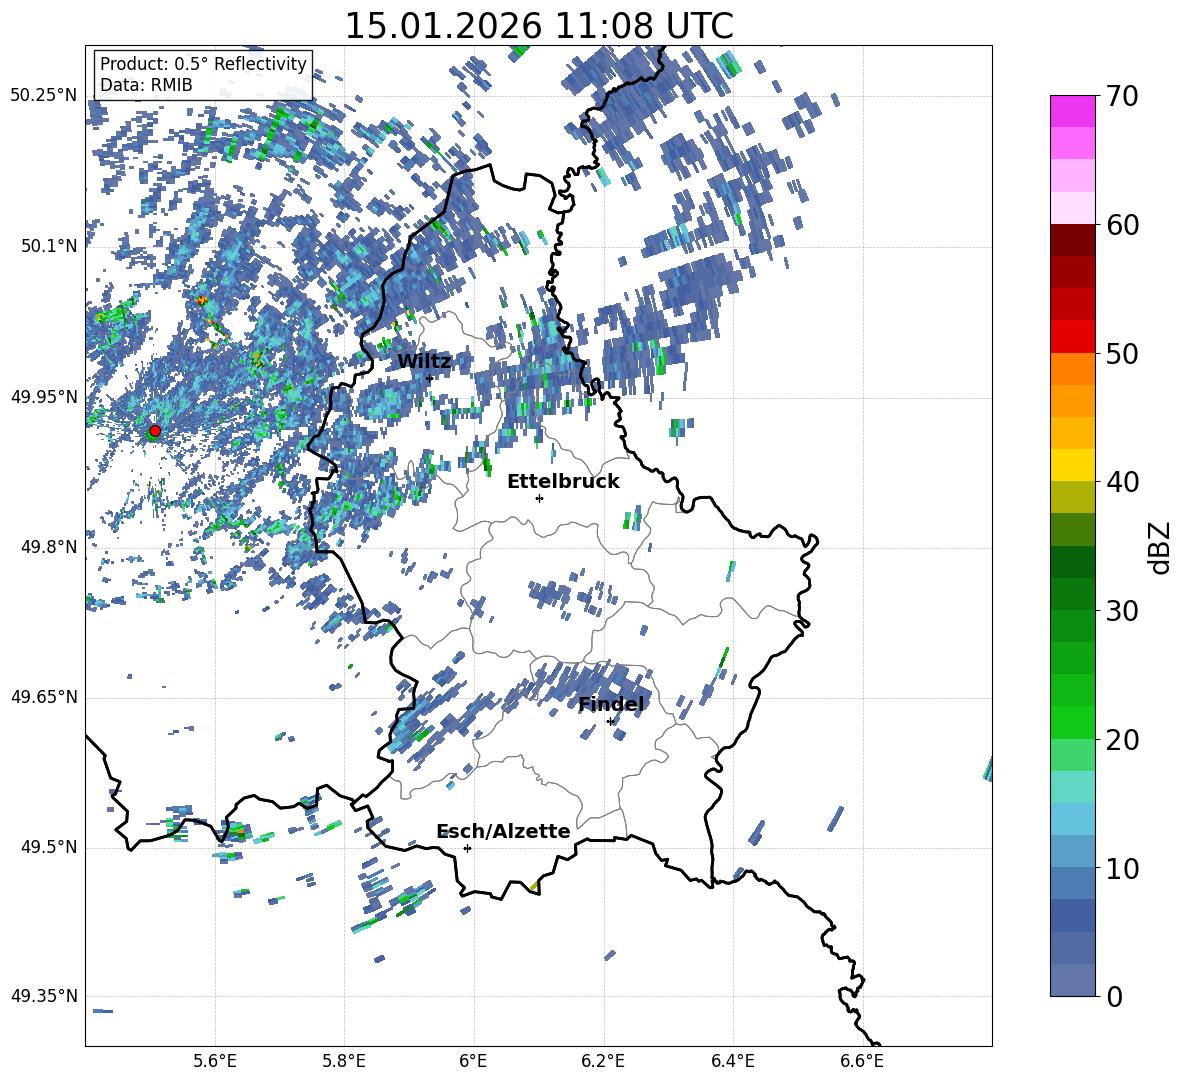
Task: Click the colorbar tick label 20
Action: point(1122,740)
